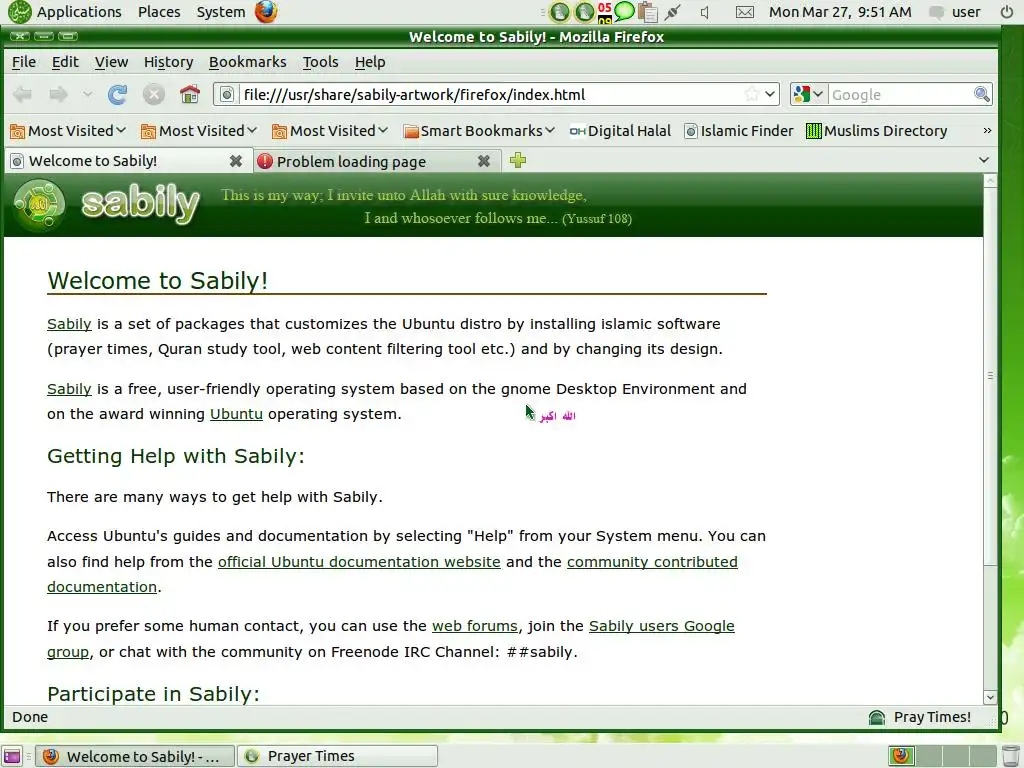Click the Sabily logo in the page header
Image resolution: width=1024 pixels, height=768 pixels.
tap(107, 204)
